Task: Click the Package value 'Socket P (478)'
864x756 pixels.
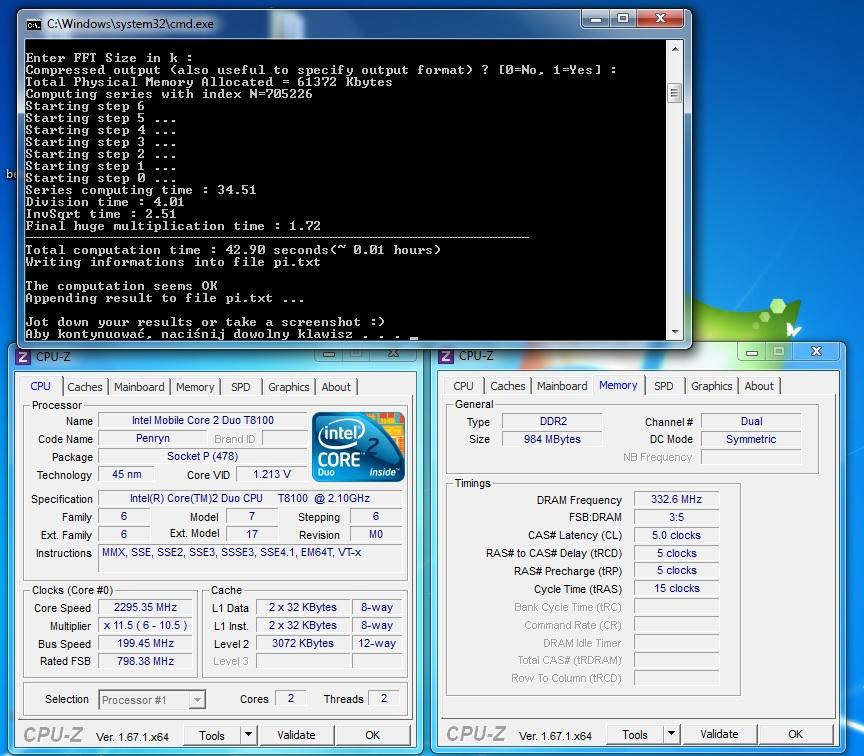Action: pos(203,456)
